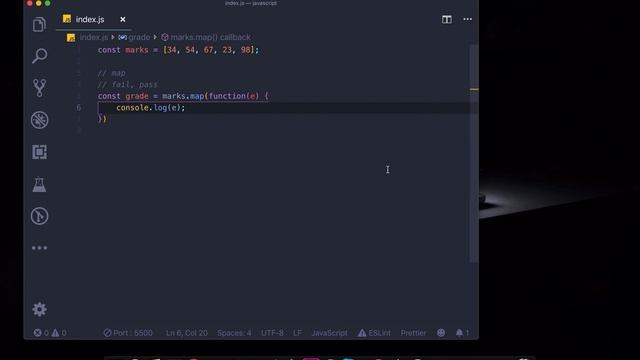The image size is (640, 360).
Task: Click index.js in the breadcrumb
Action: [x=94, y=37]
